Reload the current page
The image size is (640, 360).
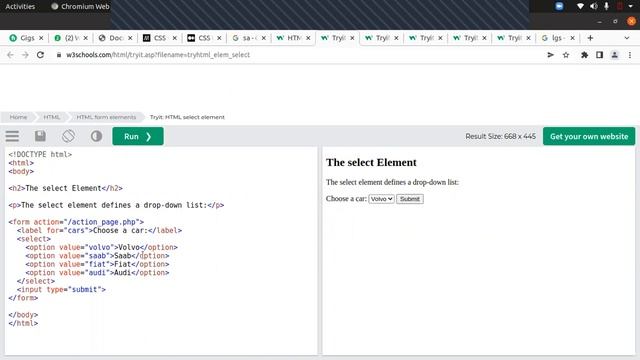40,55
